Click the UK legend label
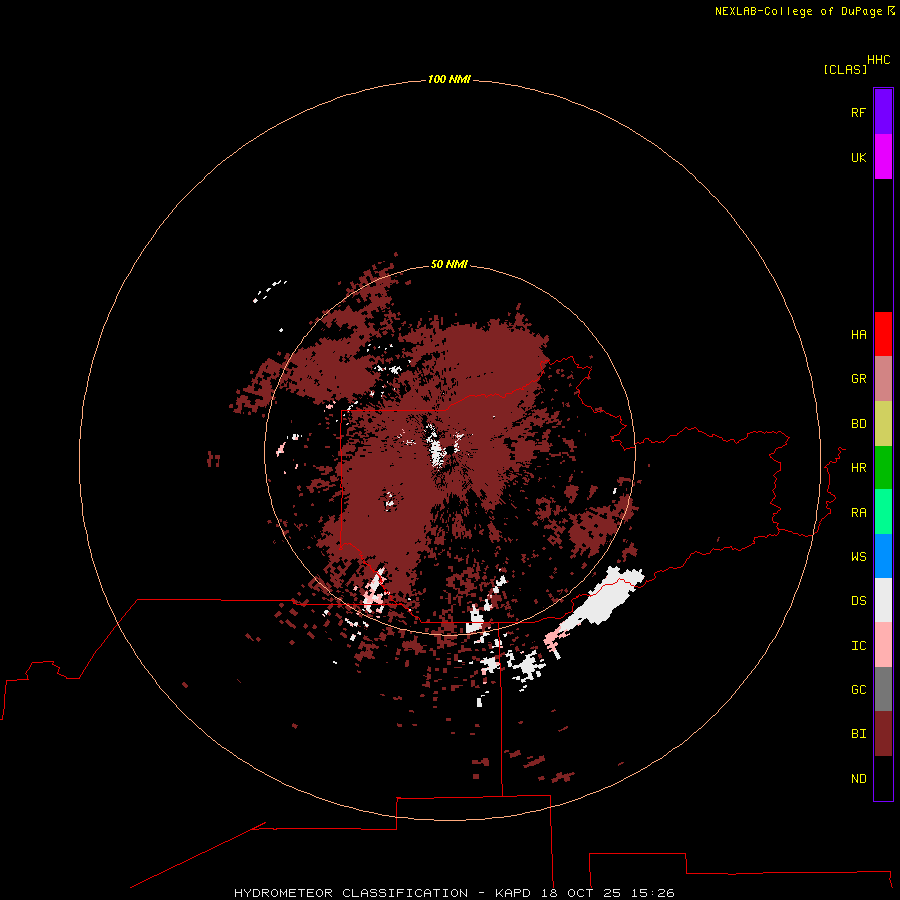Image resolution: width=900 pixels, height=900 pixels. (x=858, y=157)
